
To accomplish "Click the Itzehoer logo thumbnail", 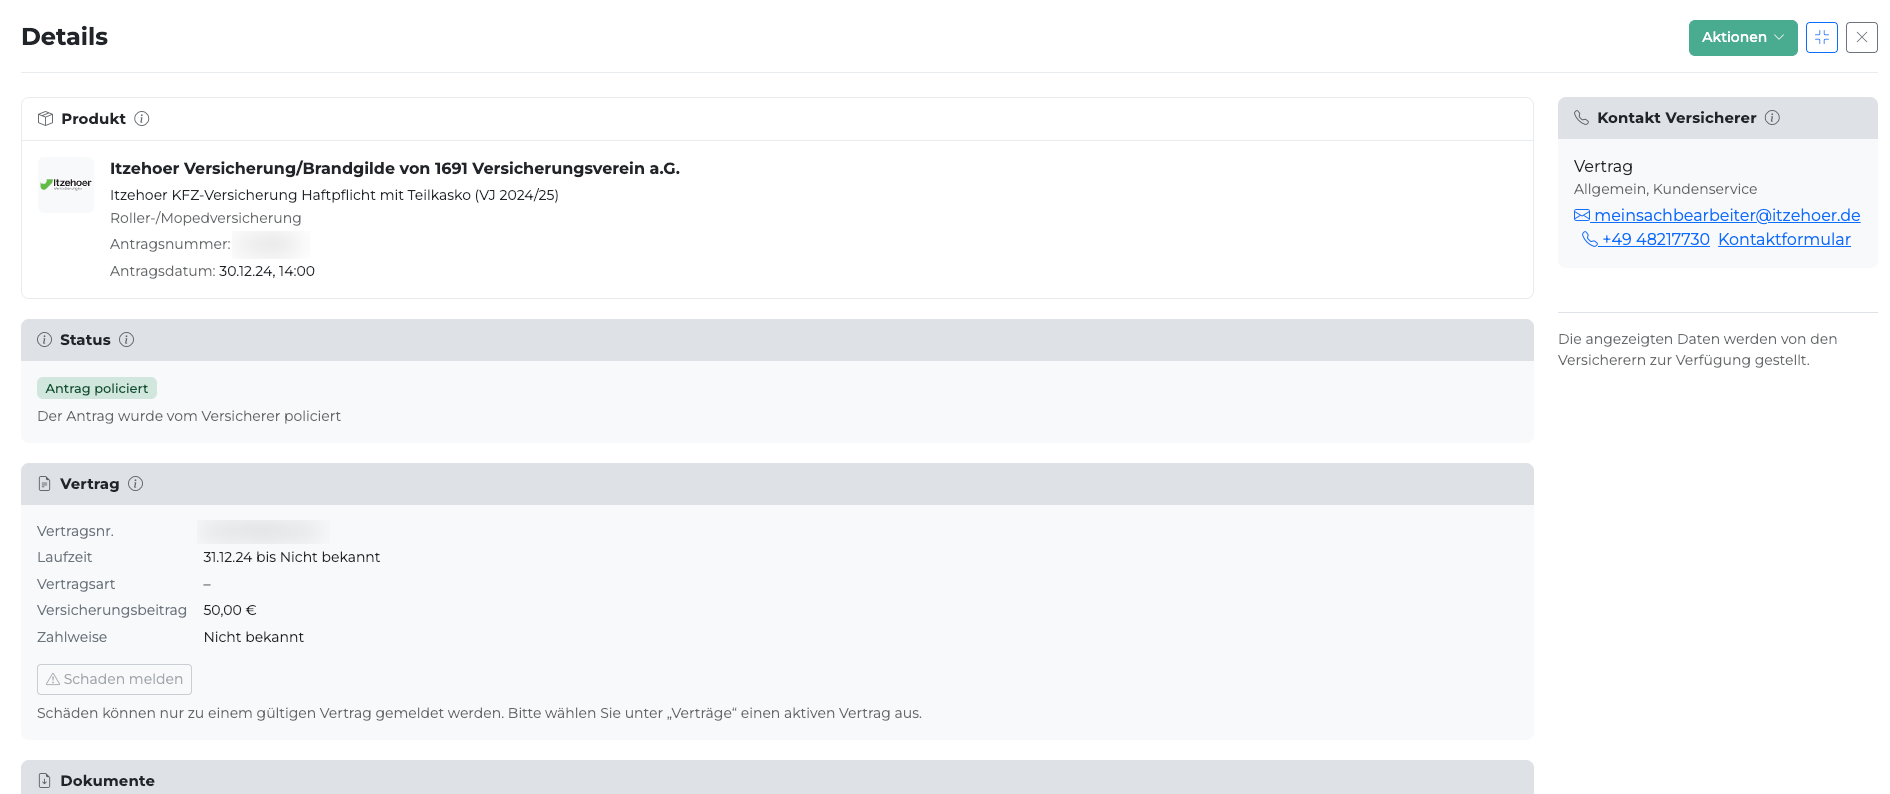I will pos(66,185).
